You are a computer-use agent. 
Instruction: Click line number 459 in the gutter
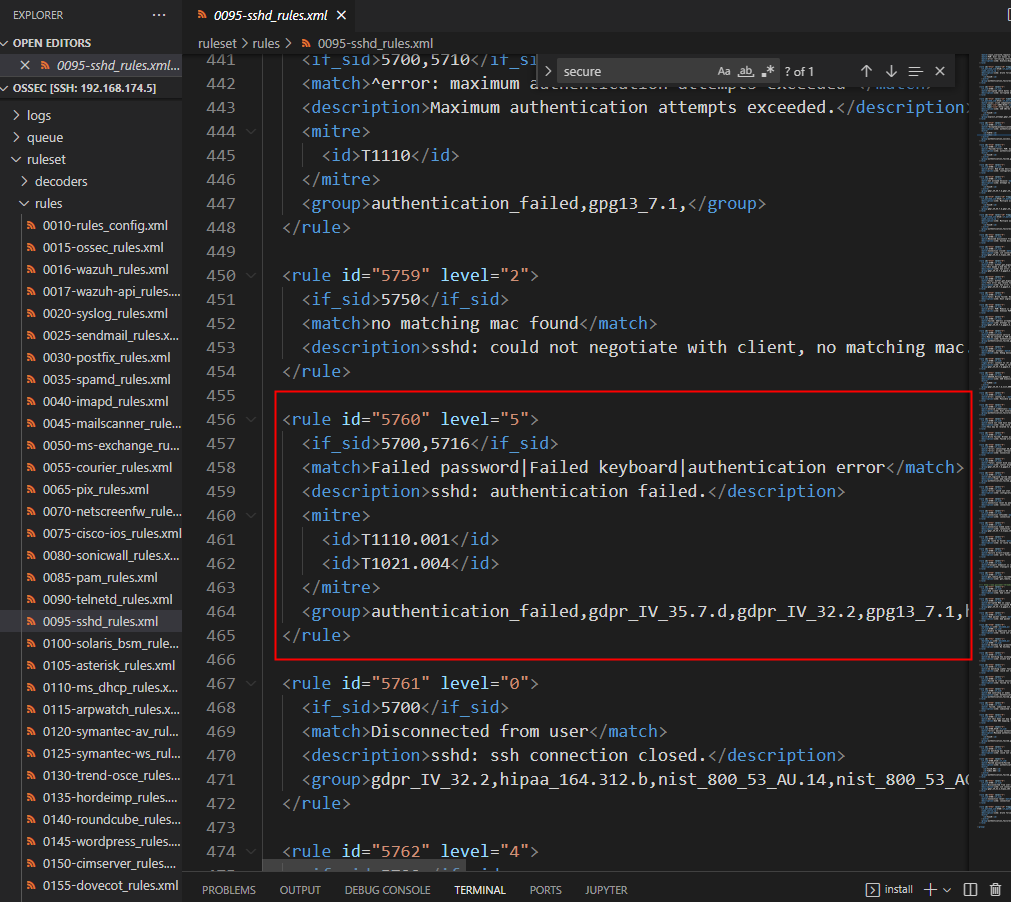pos(221,491)
